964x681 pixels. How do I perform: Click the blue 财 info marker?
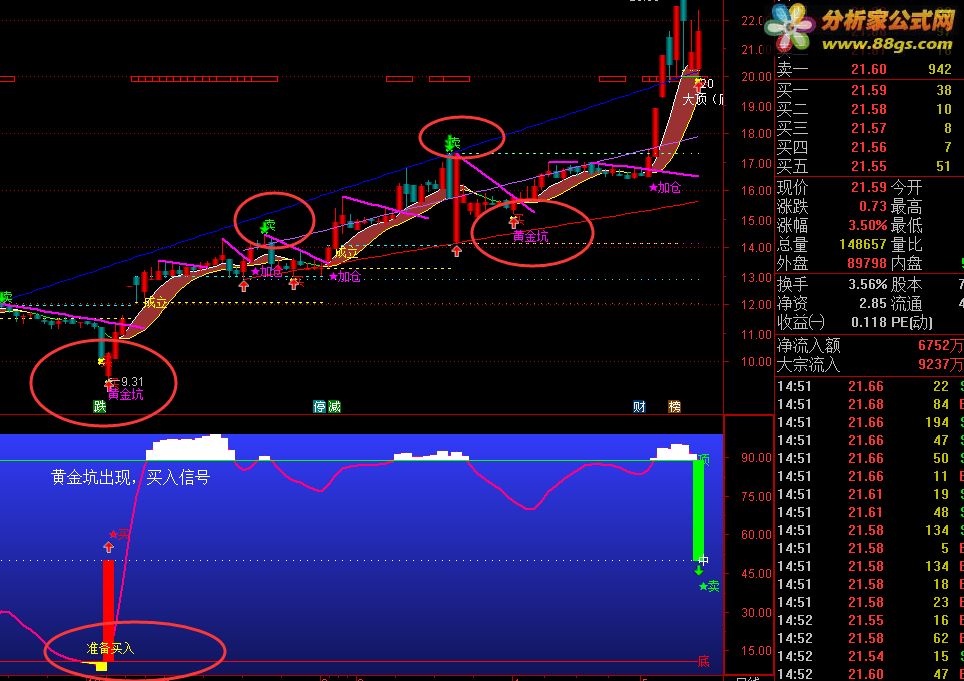[x=640, y=406]
